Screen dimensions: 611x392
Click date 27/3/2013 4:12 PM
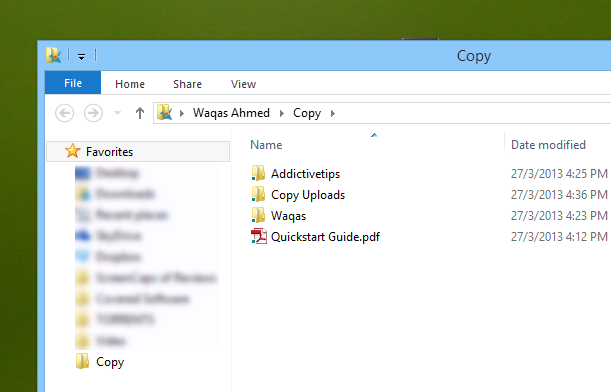pyautogui.click(x=559, y=237)
